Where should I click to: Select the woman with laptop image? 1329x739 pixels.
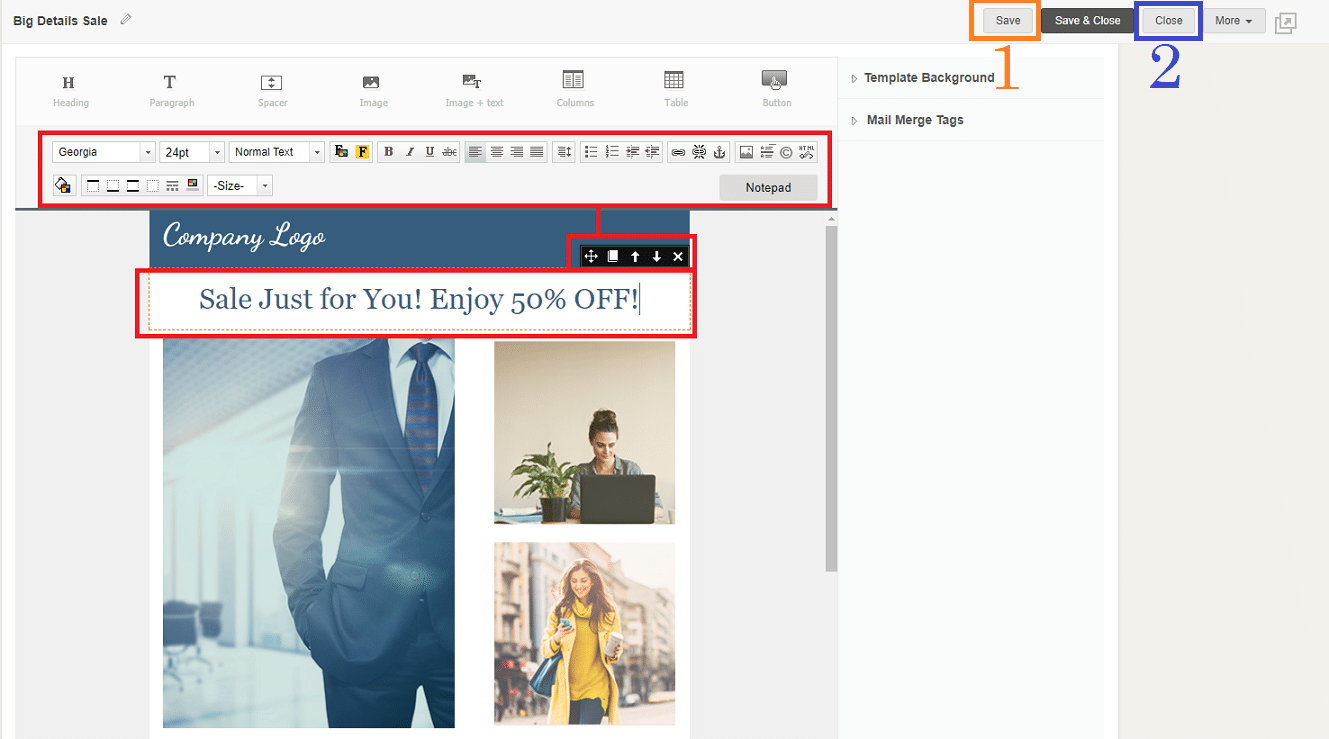[584, 432]
